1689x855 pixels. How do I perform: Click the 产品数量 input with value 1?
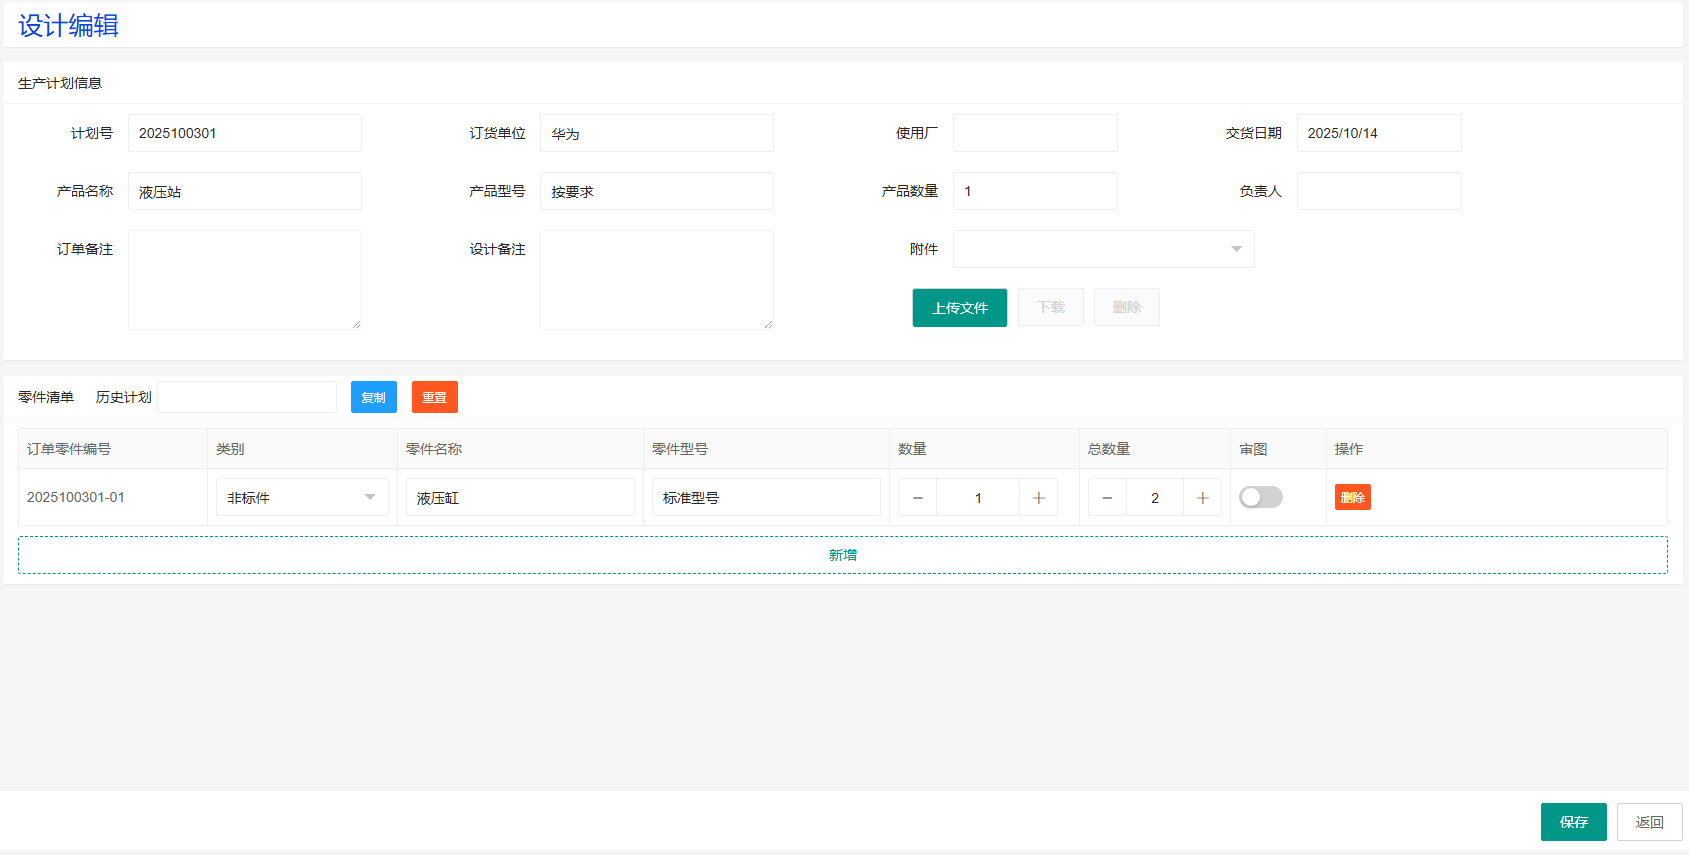click(x=1035, y=191)
